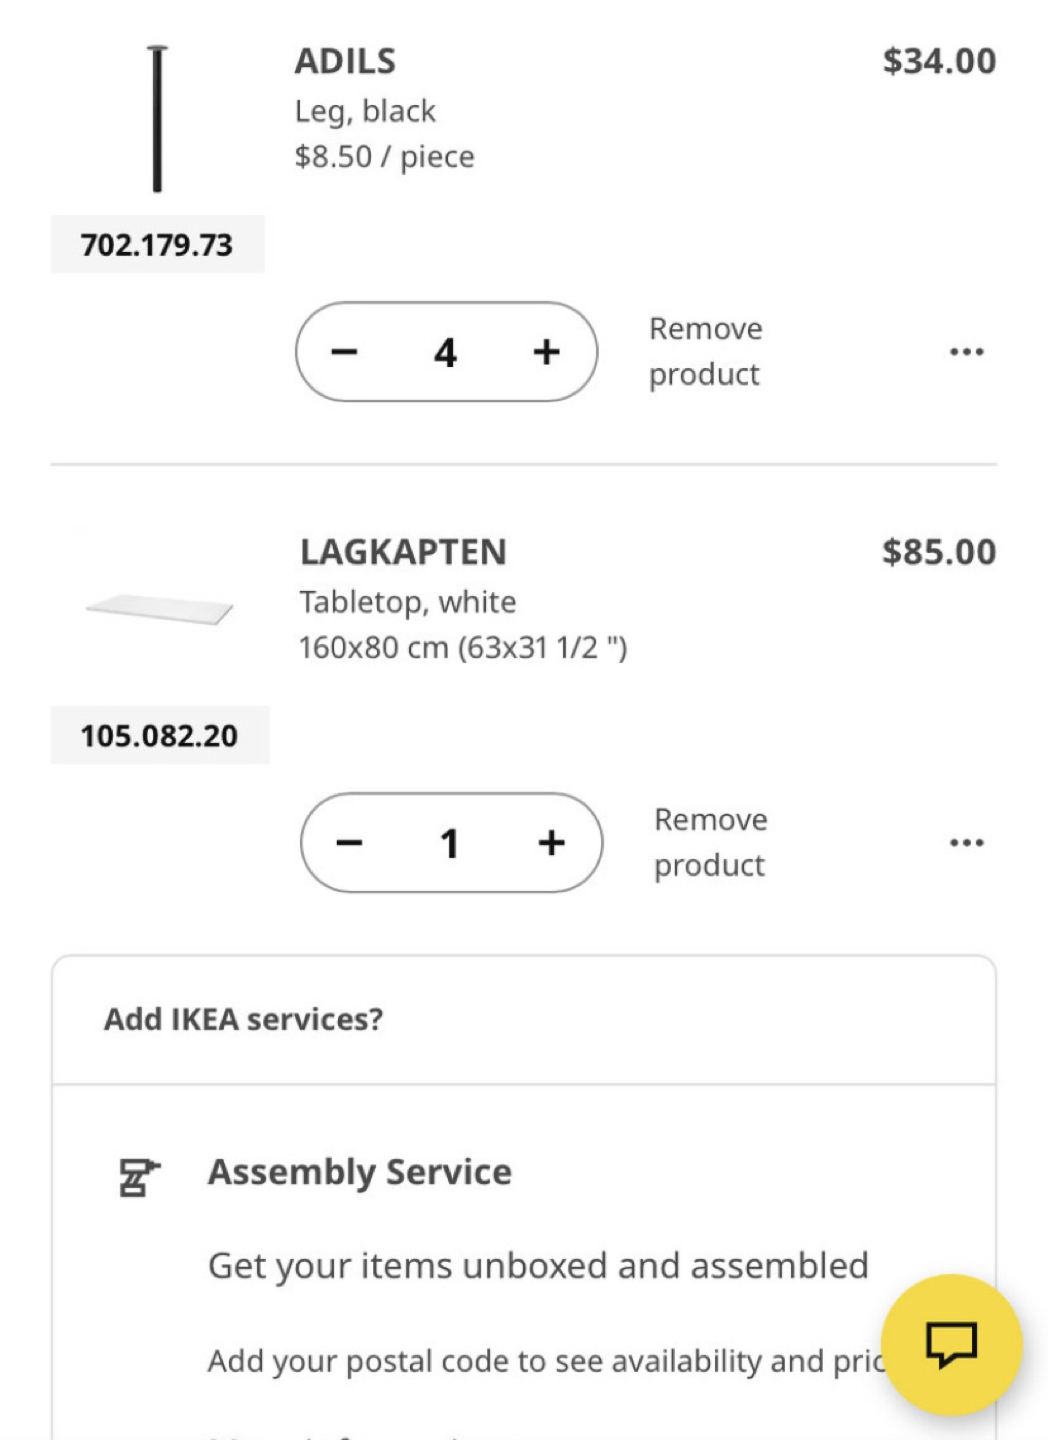Decrease ADILS leg quantity with minus

pyautogui.click(x=344, y=352)
